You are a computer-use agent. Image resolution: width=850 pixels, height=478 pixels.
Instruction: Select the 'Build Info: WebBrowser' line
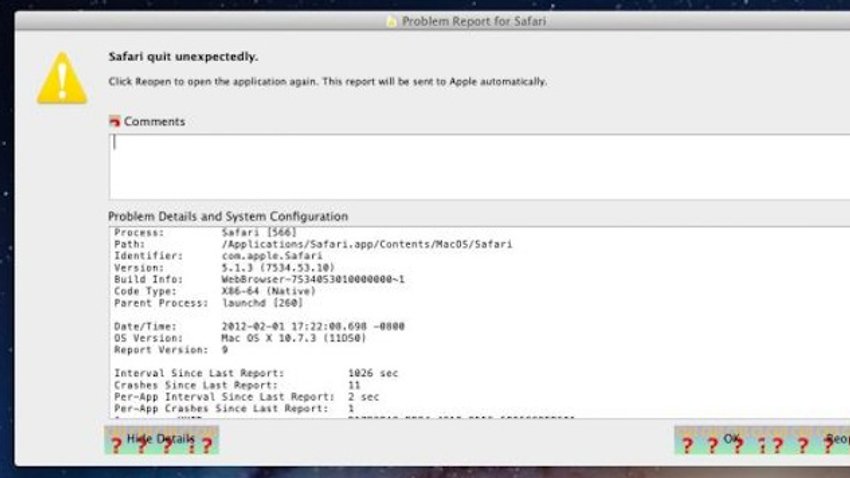[x=259, y=280]
